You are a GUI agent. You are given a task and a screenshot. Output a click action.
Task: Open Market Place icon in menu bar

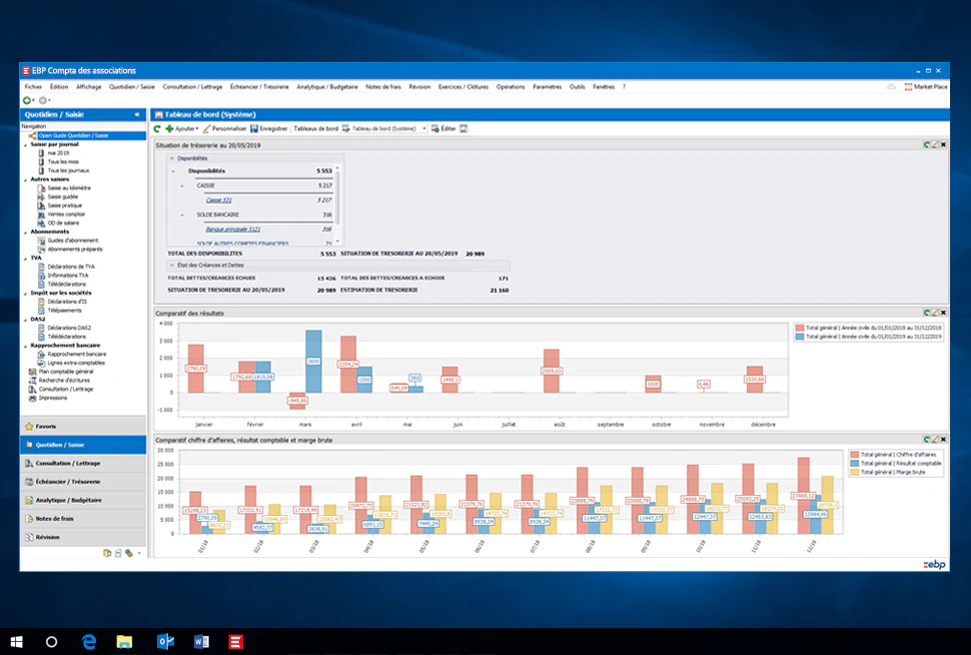pyautogui.click(x=908, y=87)
